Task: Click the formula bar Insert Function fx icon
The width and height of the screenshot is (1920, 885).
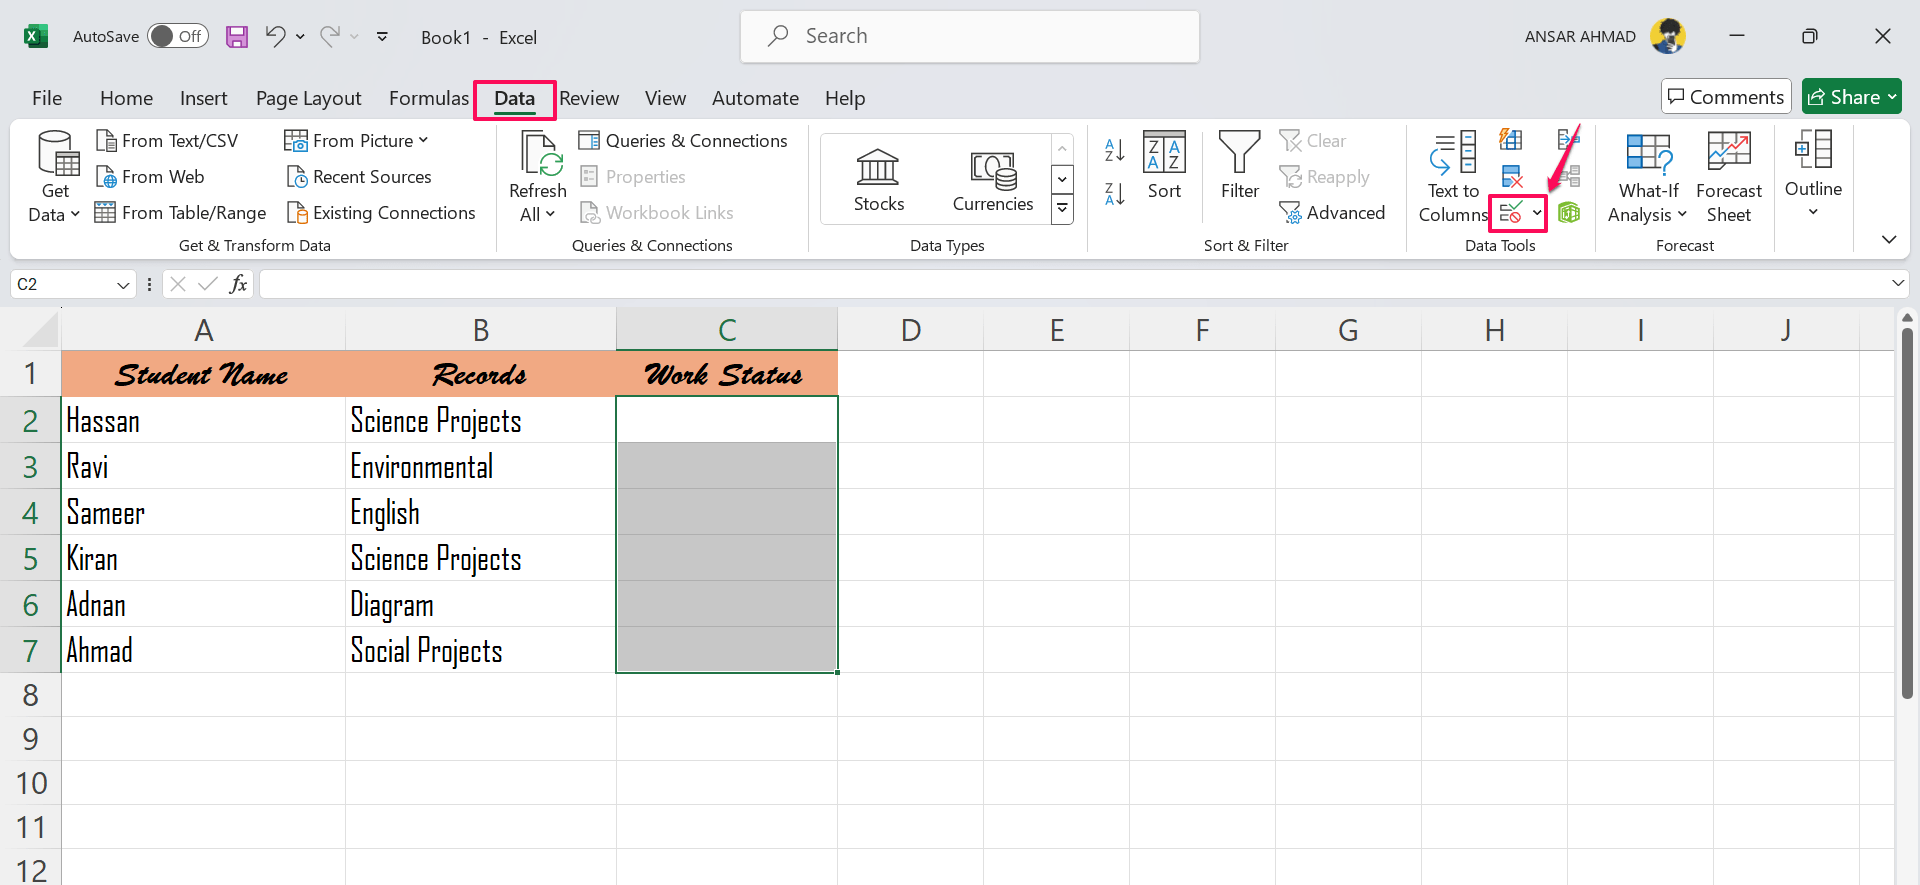Action: click(239, 284)
